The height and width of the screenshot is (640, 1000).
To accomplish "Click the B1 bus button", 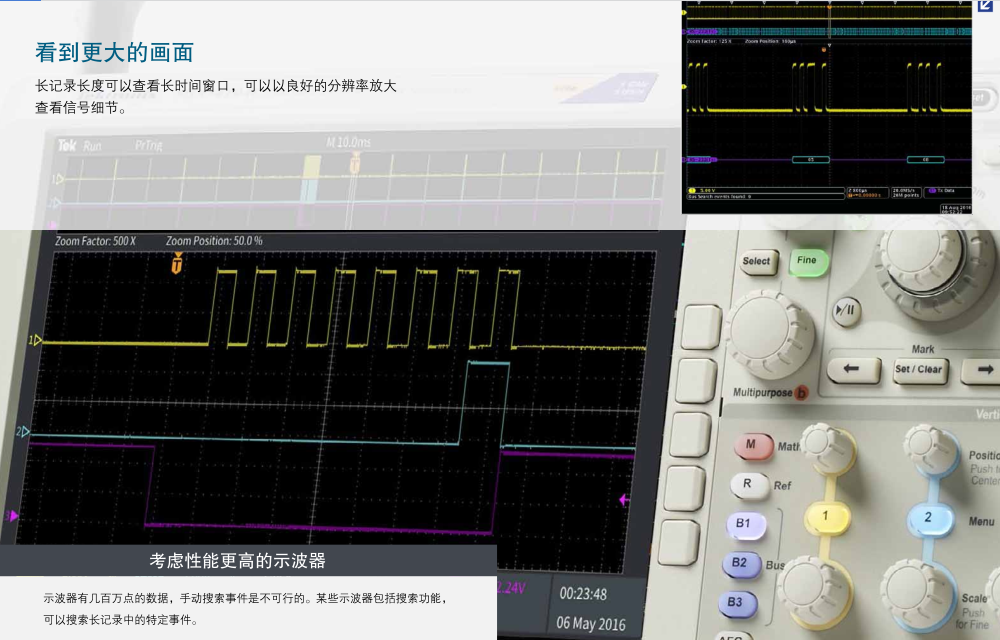I will pyautogui.click(x=745, y=525).
